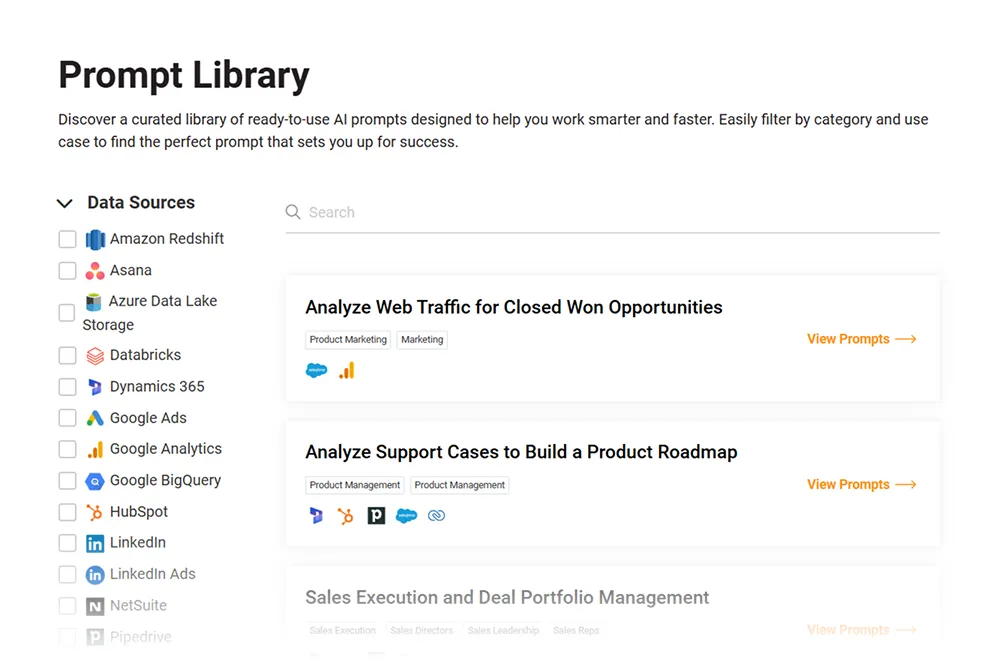Select the Pipedrive icon on the support cases card
Image resolution: width=998 pixels, height=660 pixels.
click(x=376, y=515)
